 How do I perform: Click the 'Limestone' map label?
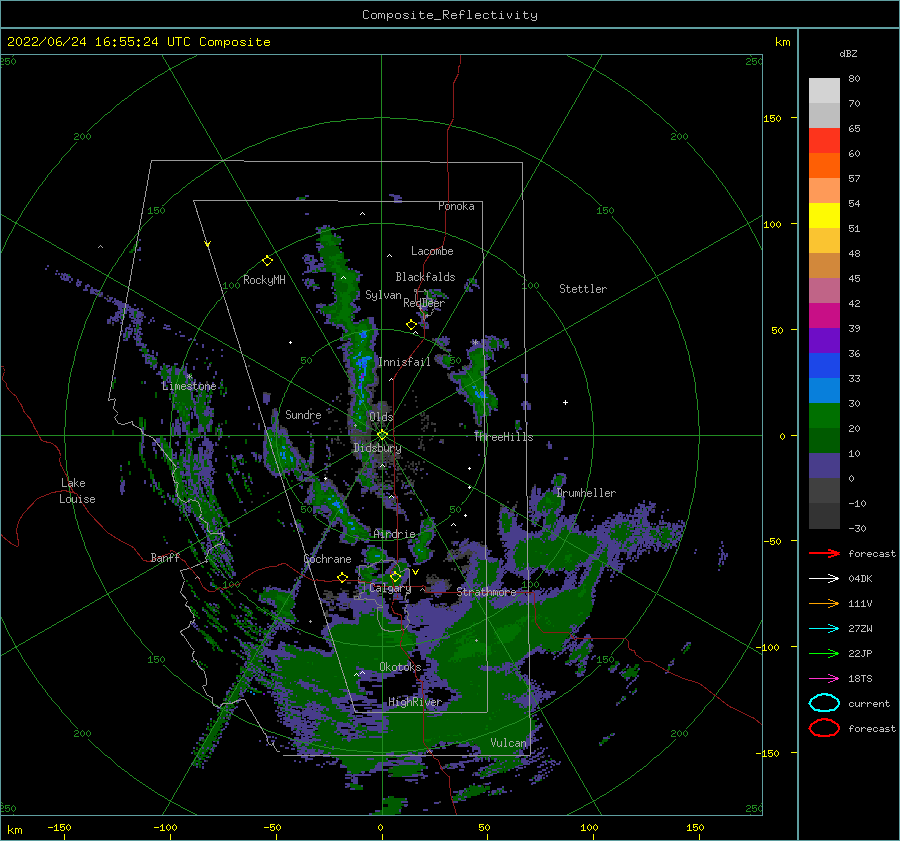[x=189, y=386]
